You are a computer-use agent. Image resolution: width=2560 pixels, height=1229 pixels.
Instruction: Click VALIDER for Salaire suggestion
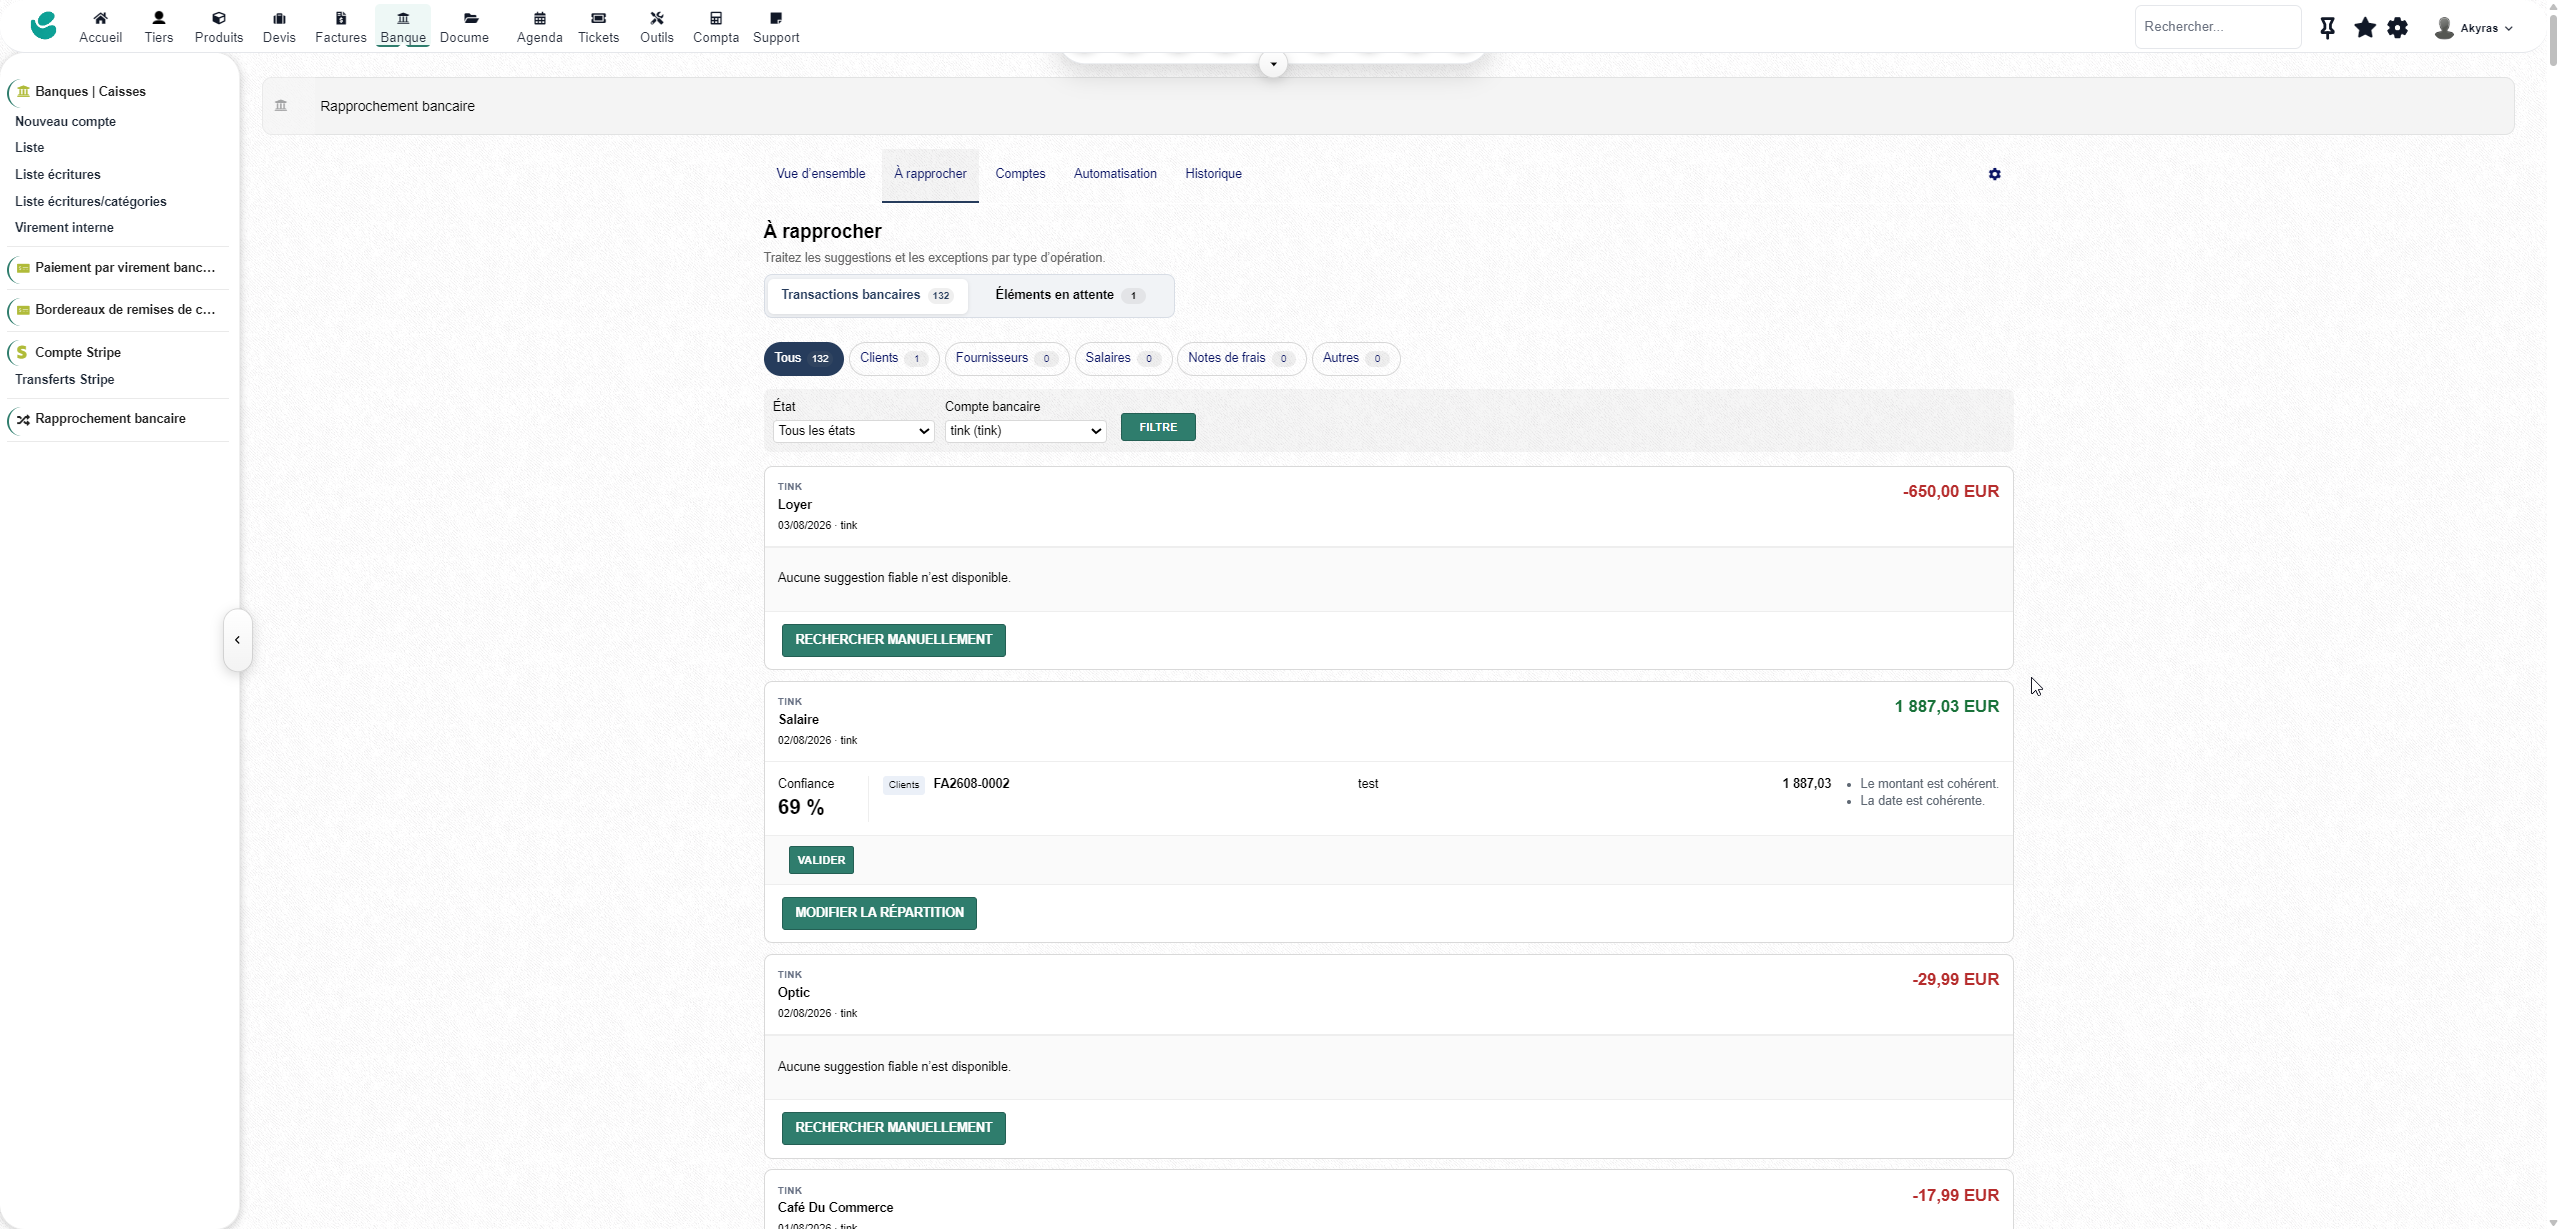pyautogui.click(x=821, y=860)
